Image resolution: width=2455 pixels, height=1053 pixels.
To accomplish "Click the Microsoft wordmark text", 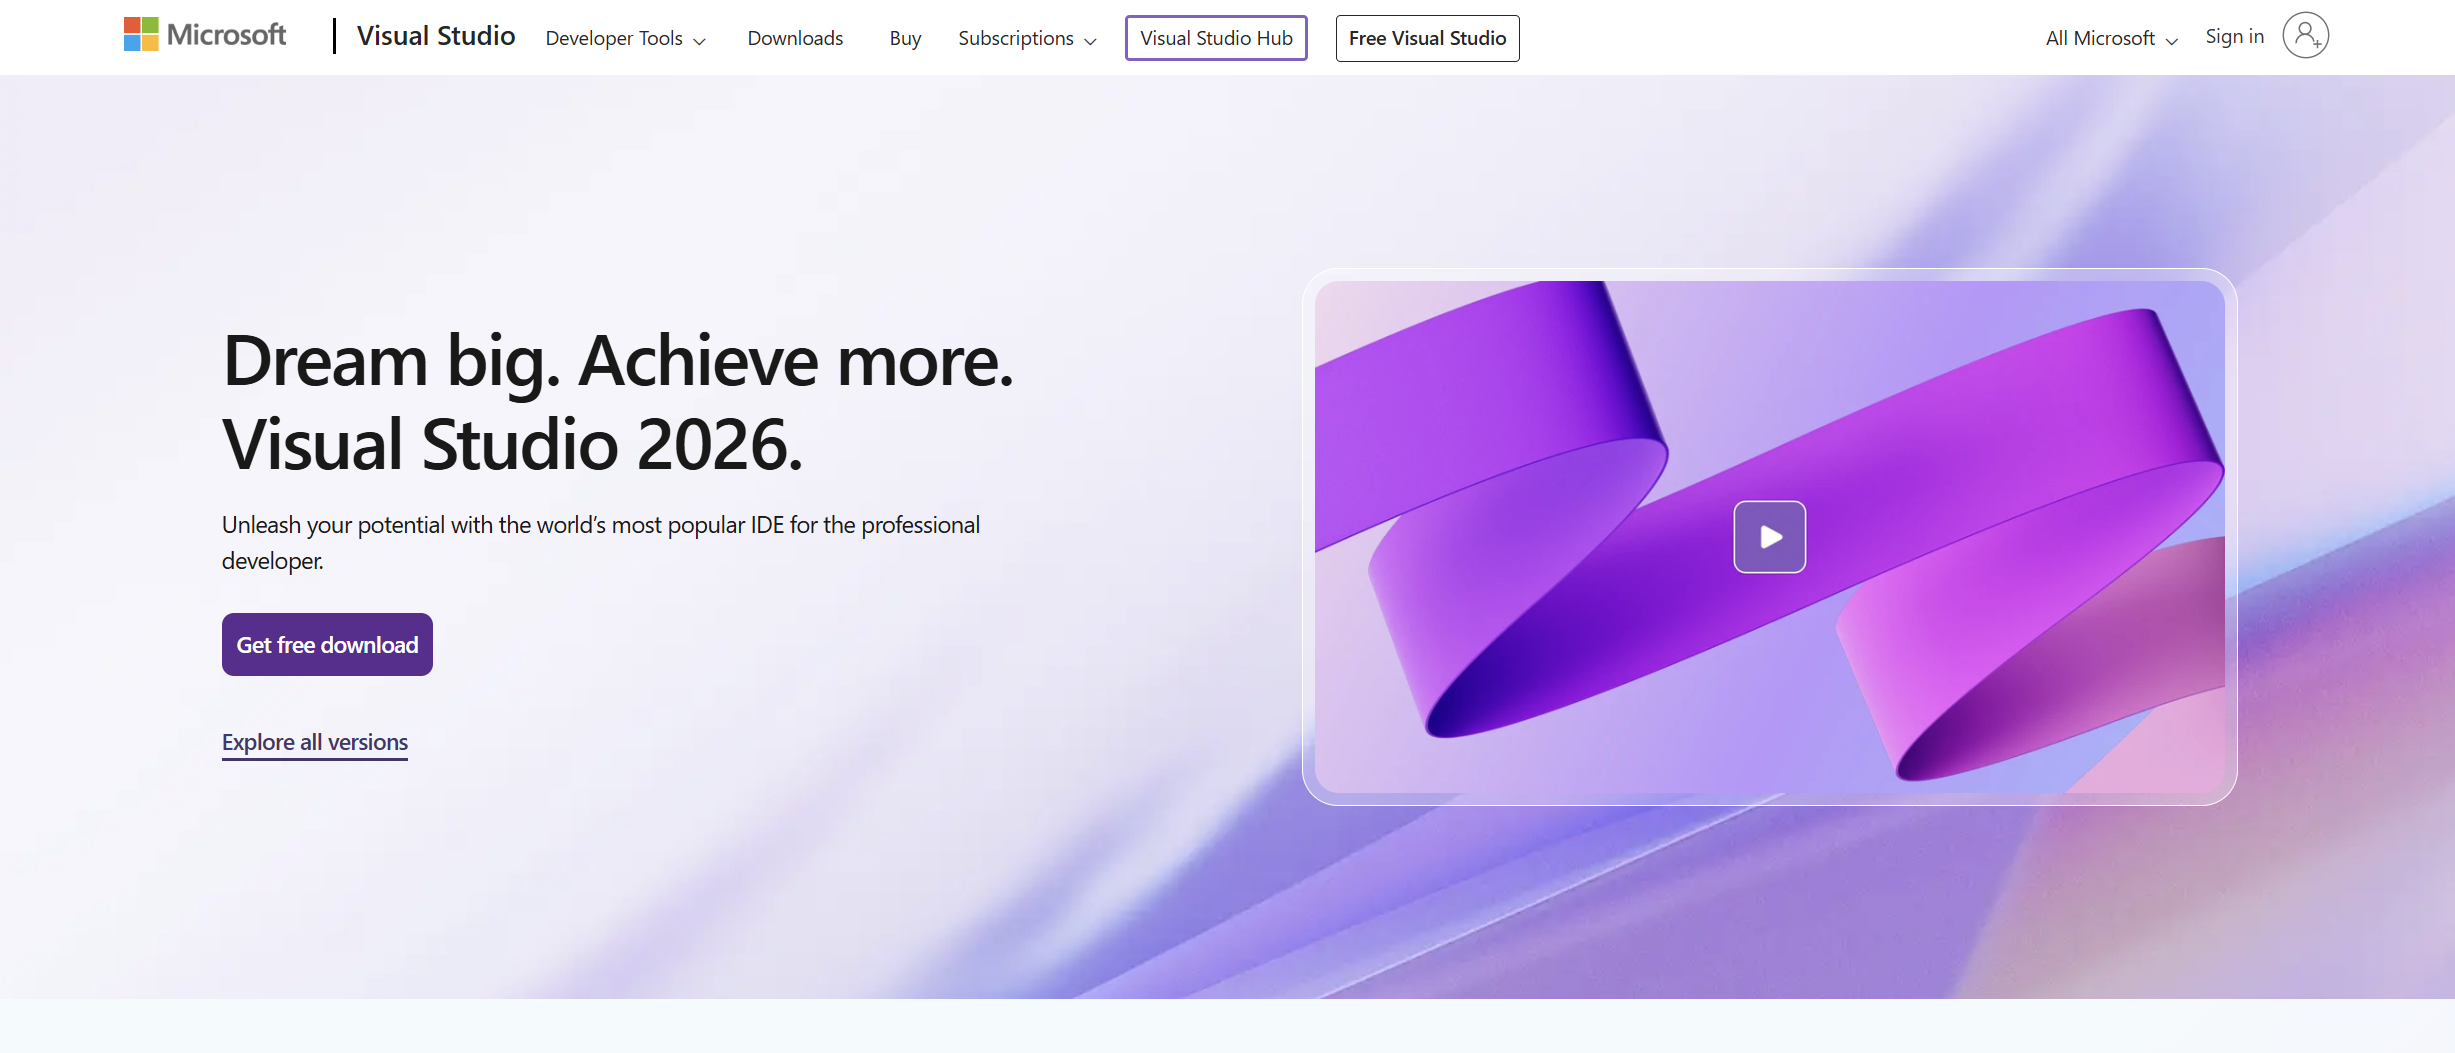I will (x=227, y=35).
